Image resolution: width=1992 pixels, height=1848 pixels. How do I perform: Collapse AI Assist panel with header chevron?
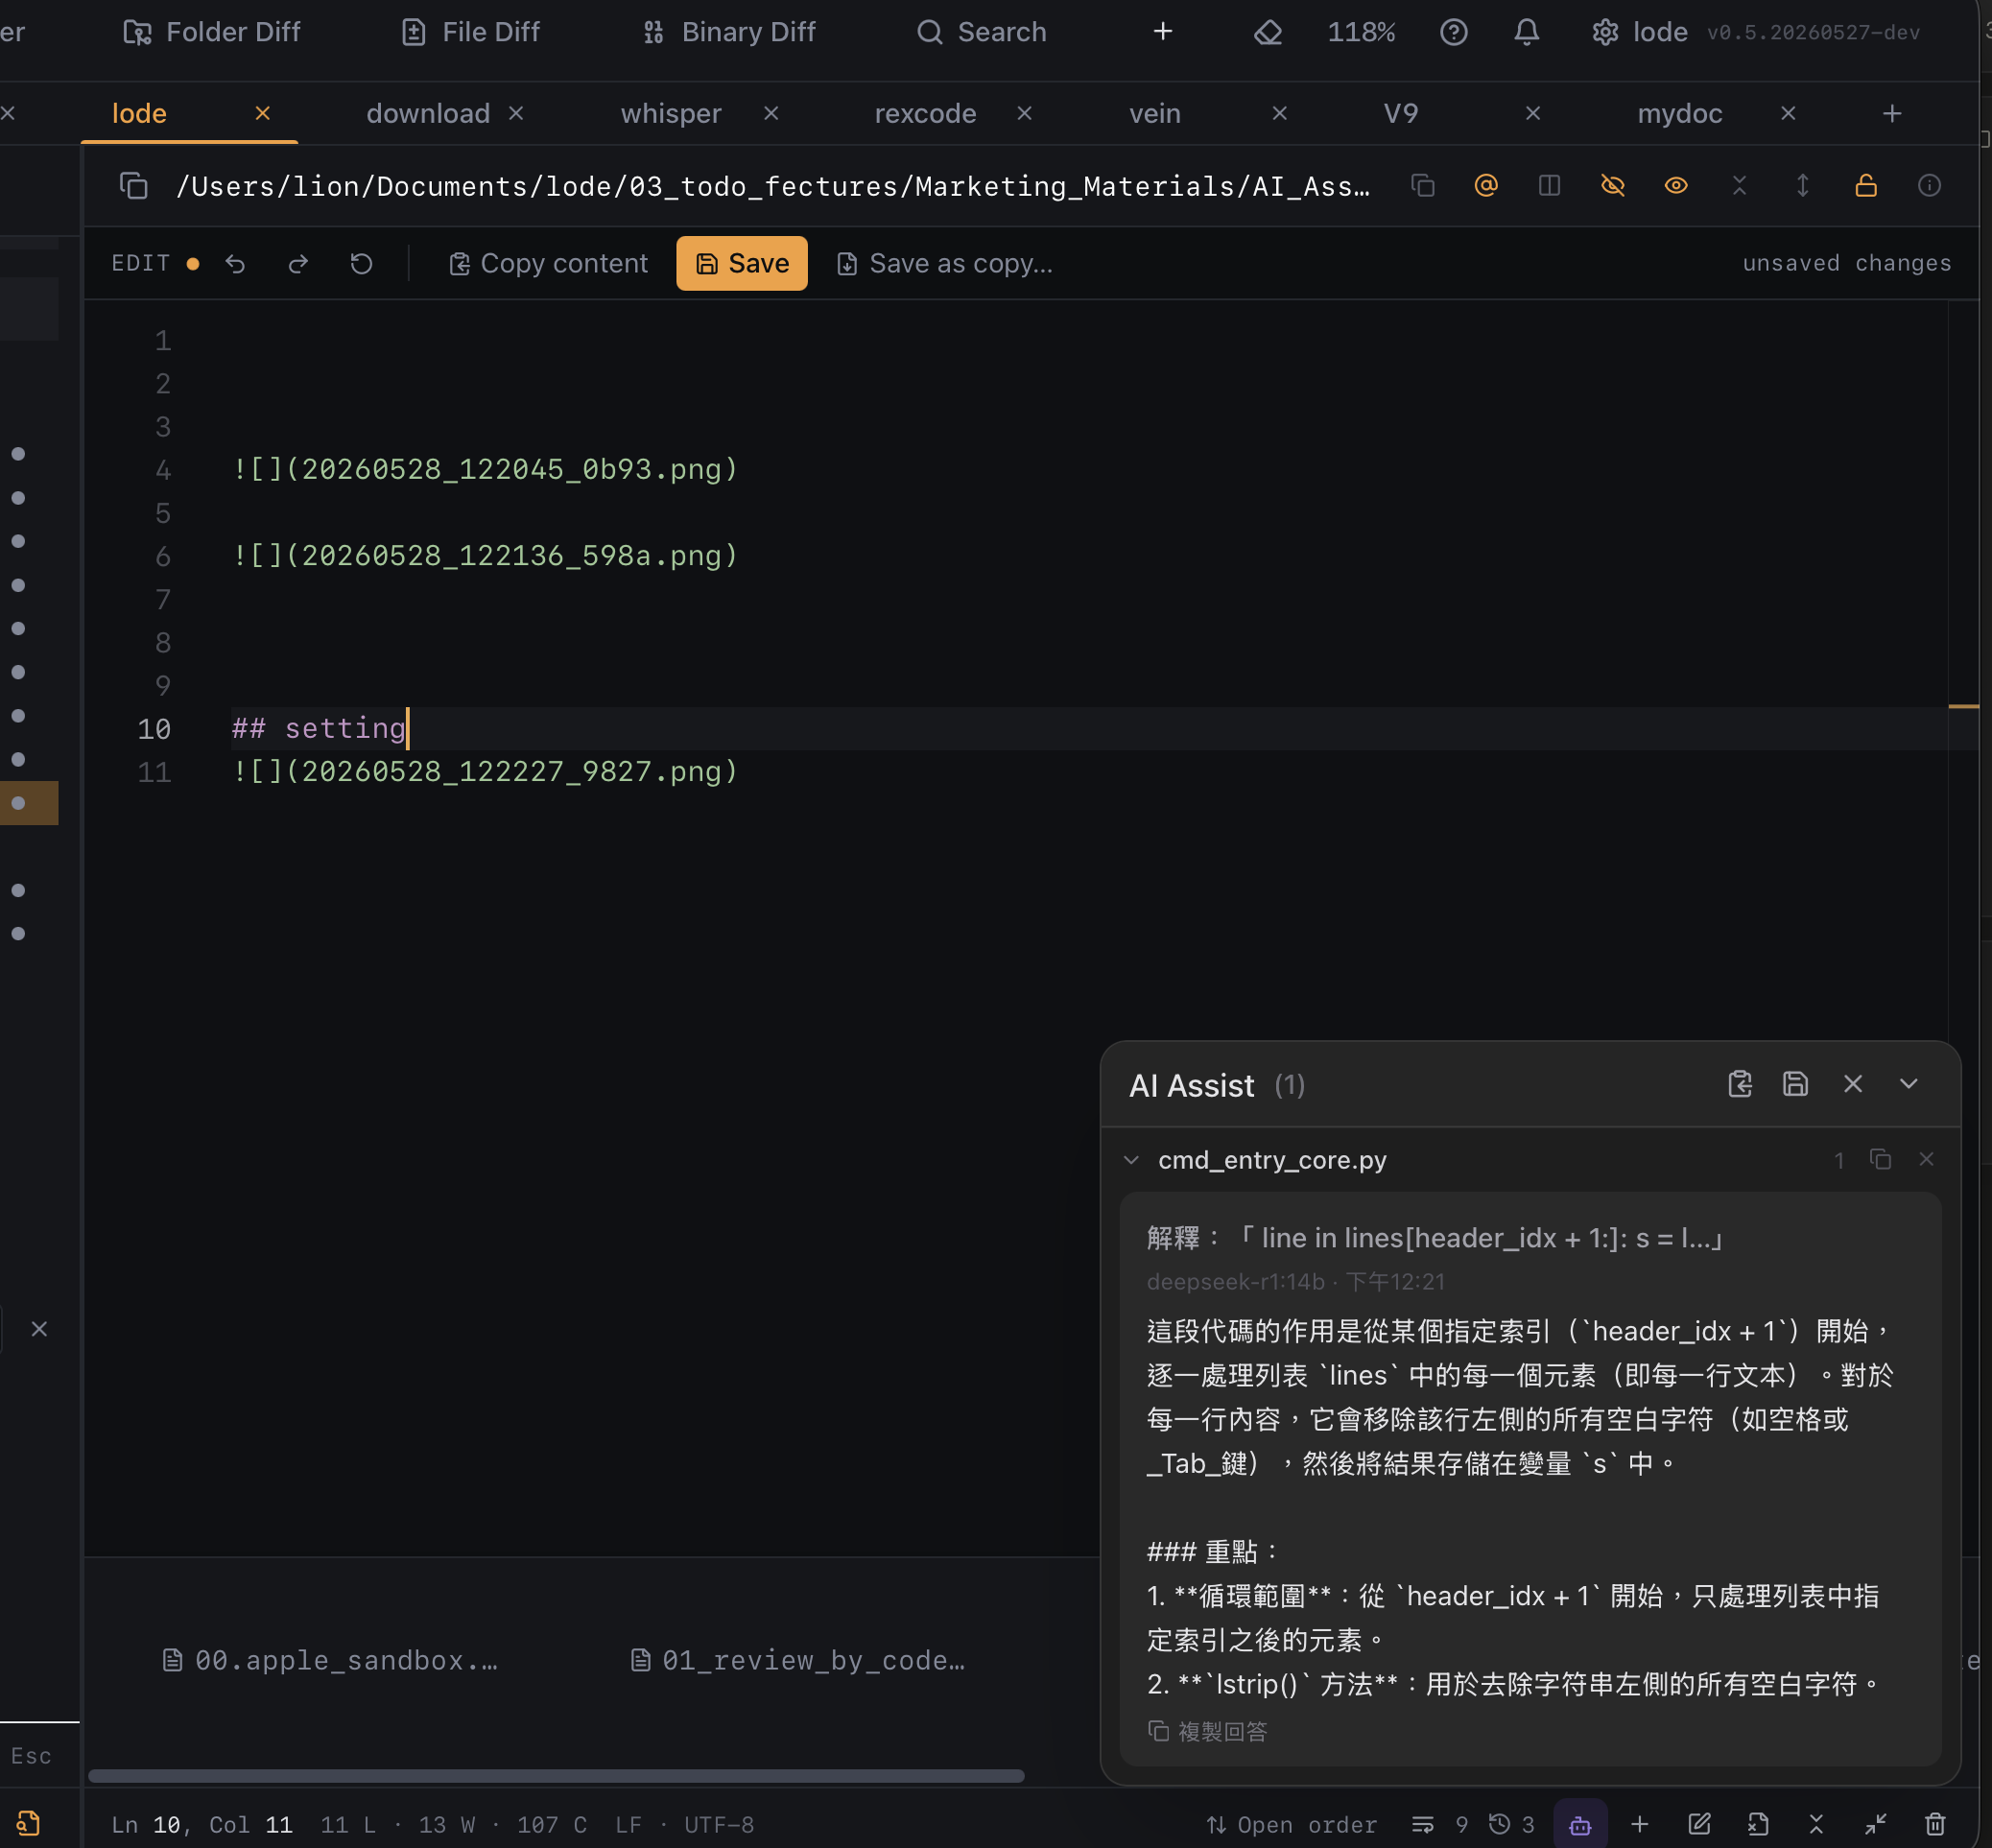pyautogui.click(x=1908, y=1084)
